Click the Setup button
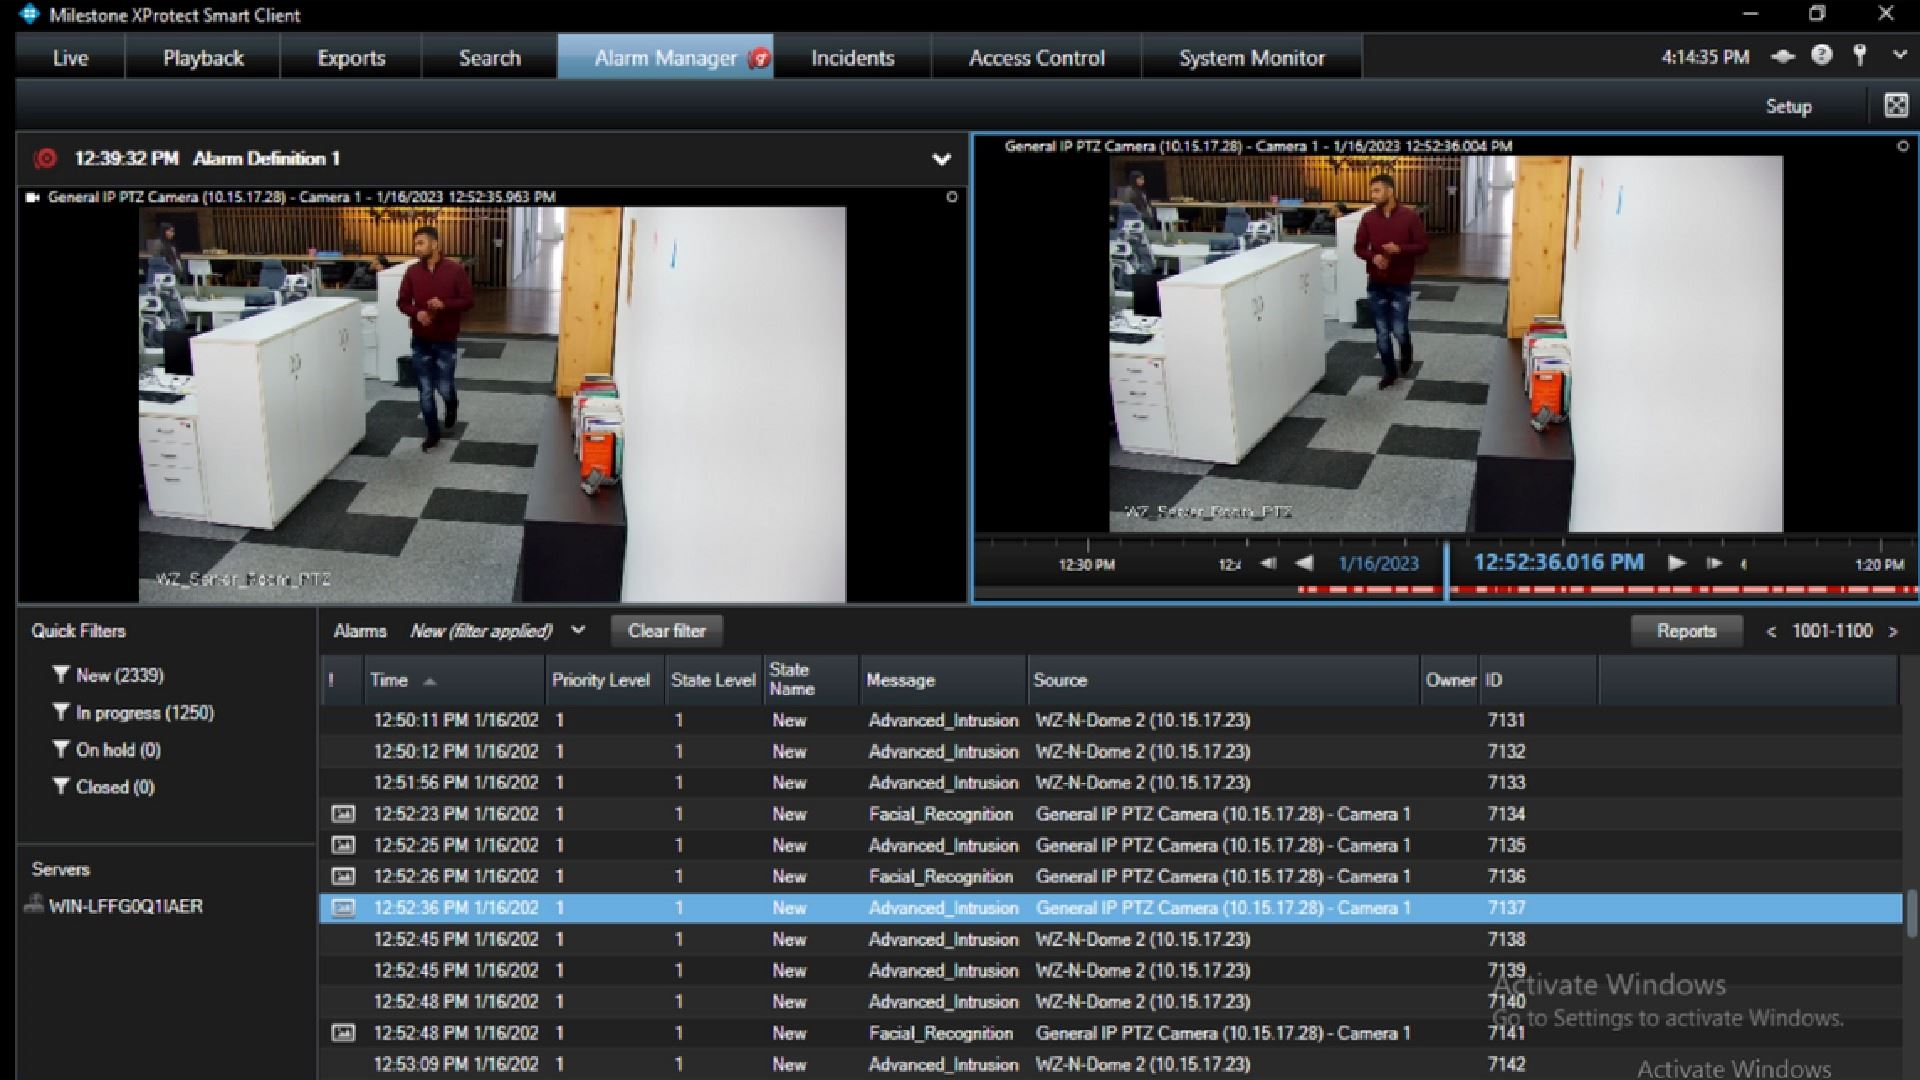Screen dimensions: 1920x1080 (x=1788, y=106)
